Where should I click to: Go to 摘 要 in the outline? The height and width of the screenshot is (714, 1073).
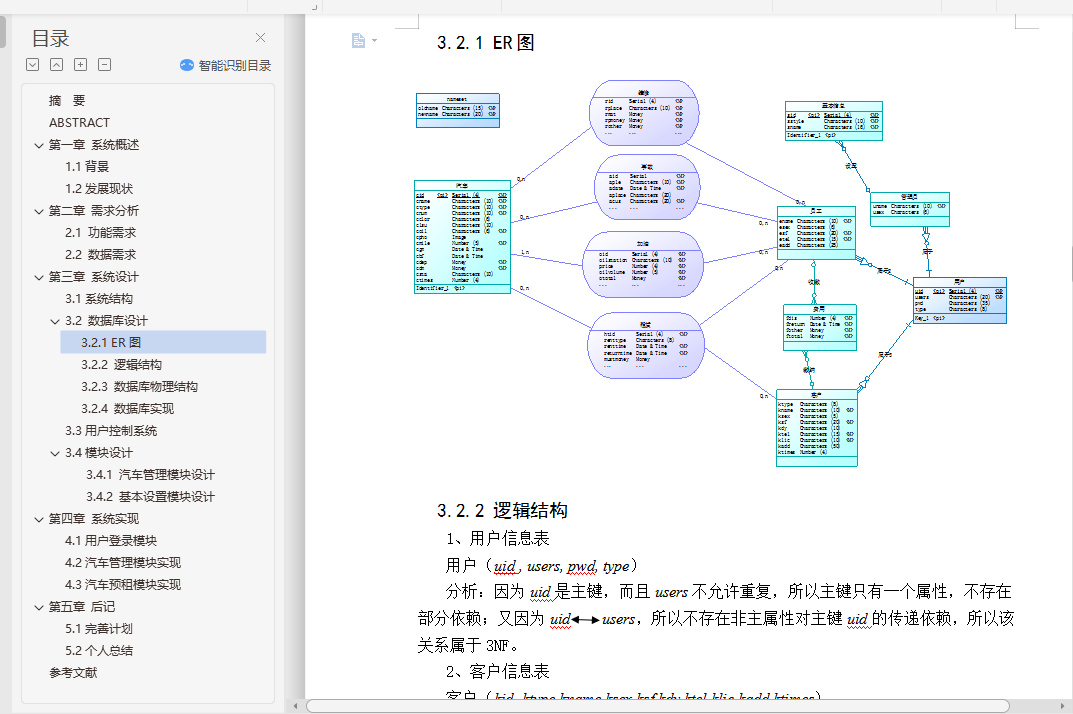pos(67,101)
